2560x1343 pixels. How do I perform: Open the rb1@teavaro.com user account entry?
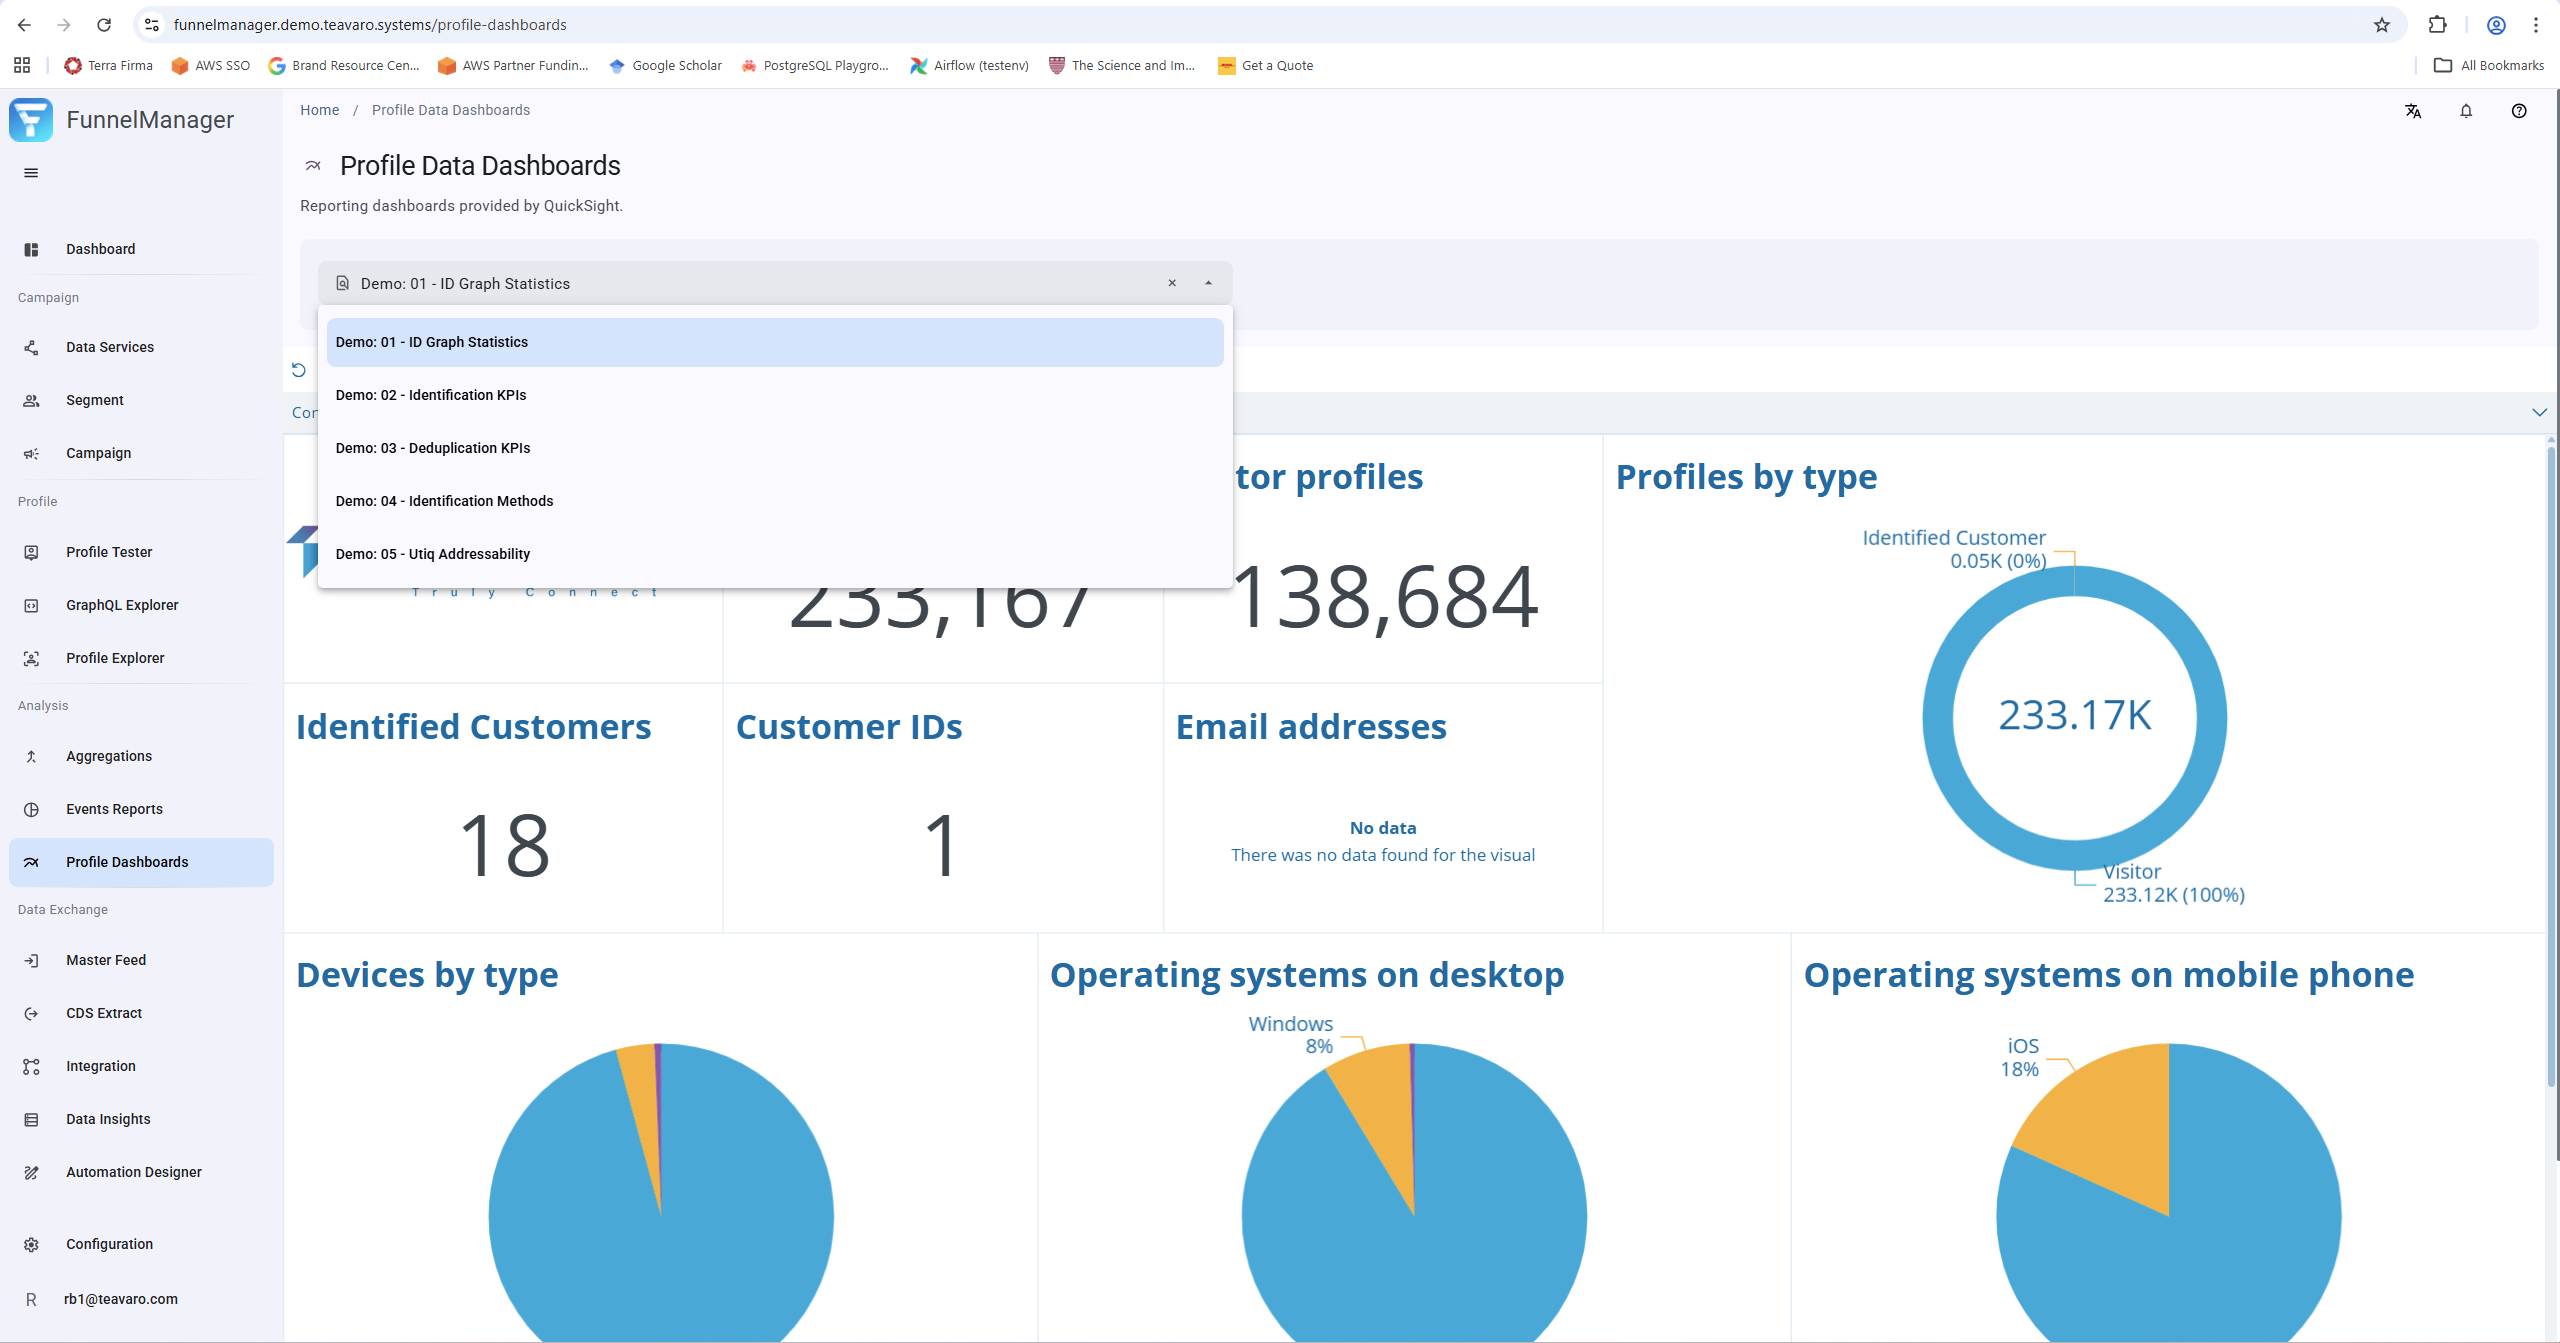coord(120,1299)
